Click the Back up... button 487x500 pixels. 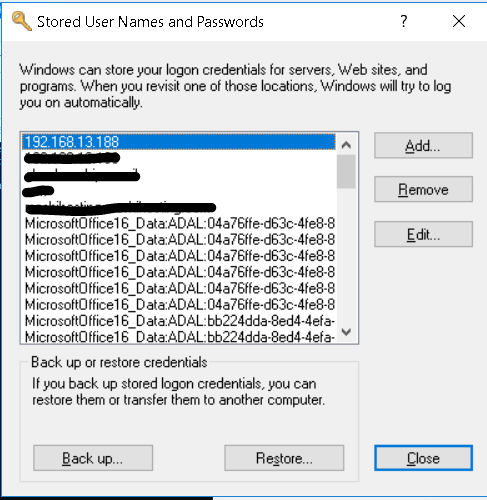pyautogui.click(x=93, y=458)
